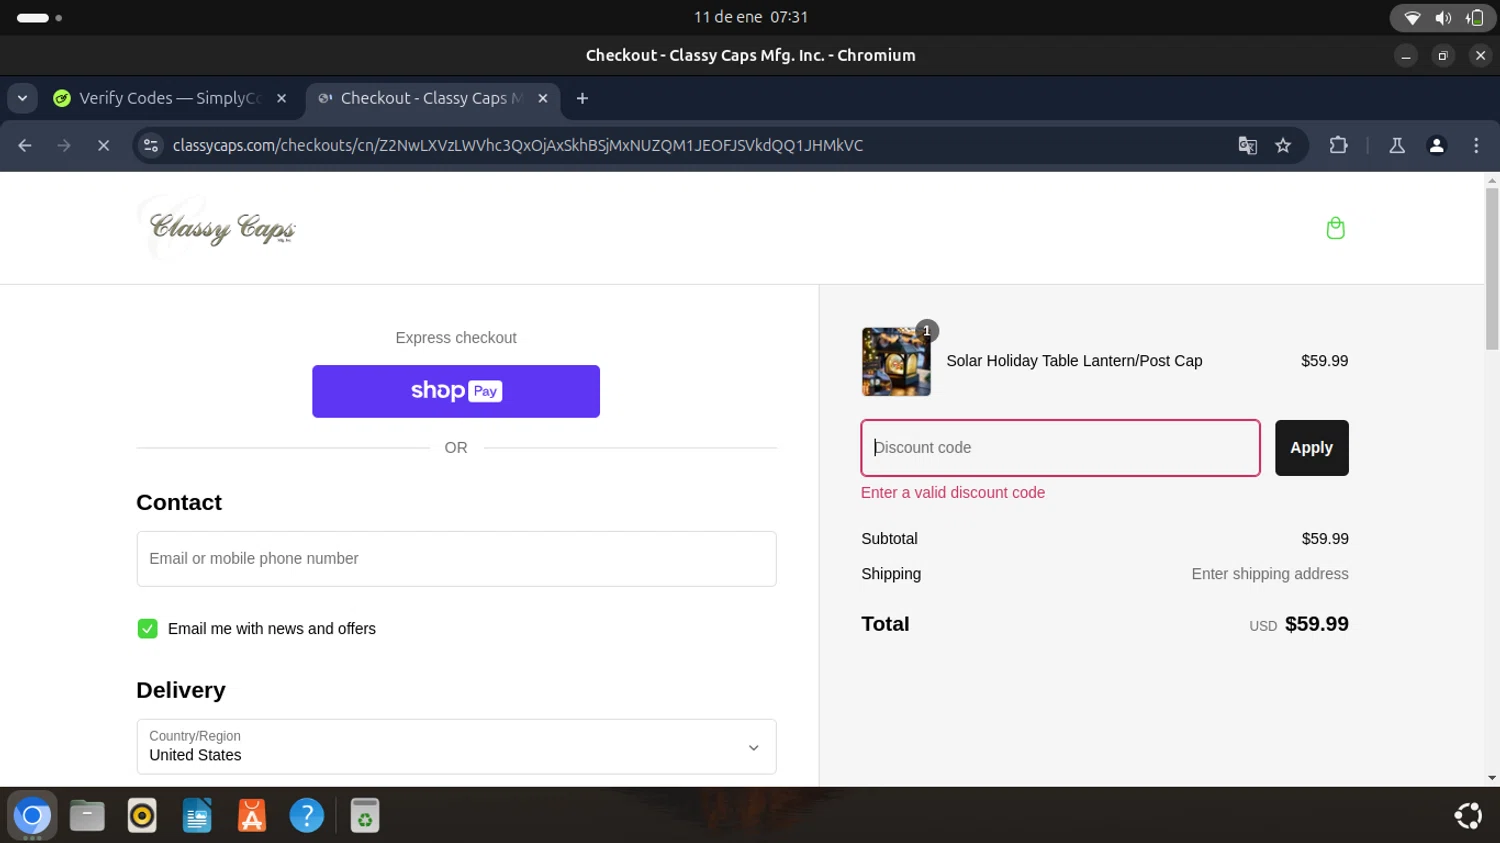Click the Delivery heading
Screen dimensions: 1500x843
coord(181,690)
